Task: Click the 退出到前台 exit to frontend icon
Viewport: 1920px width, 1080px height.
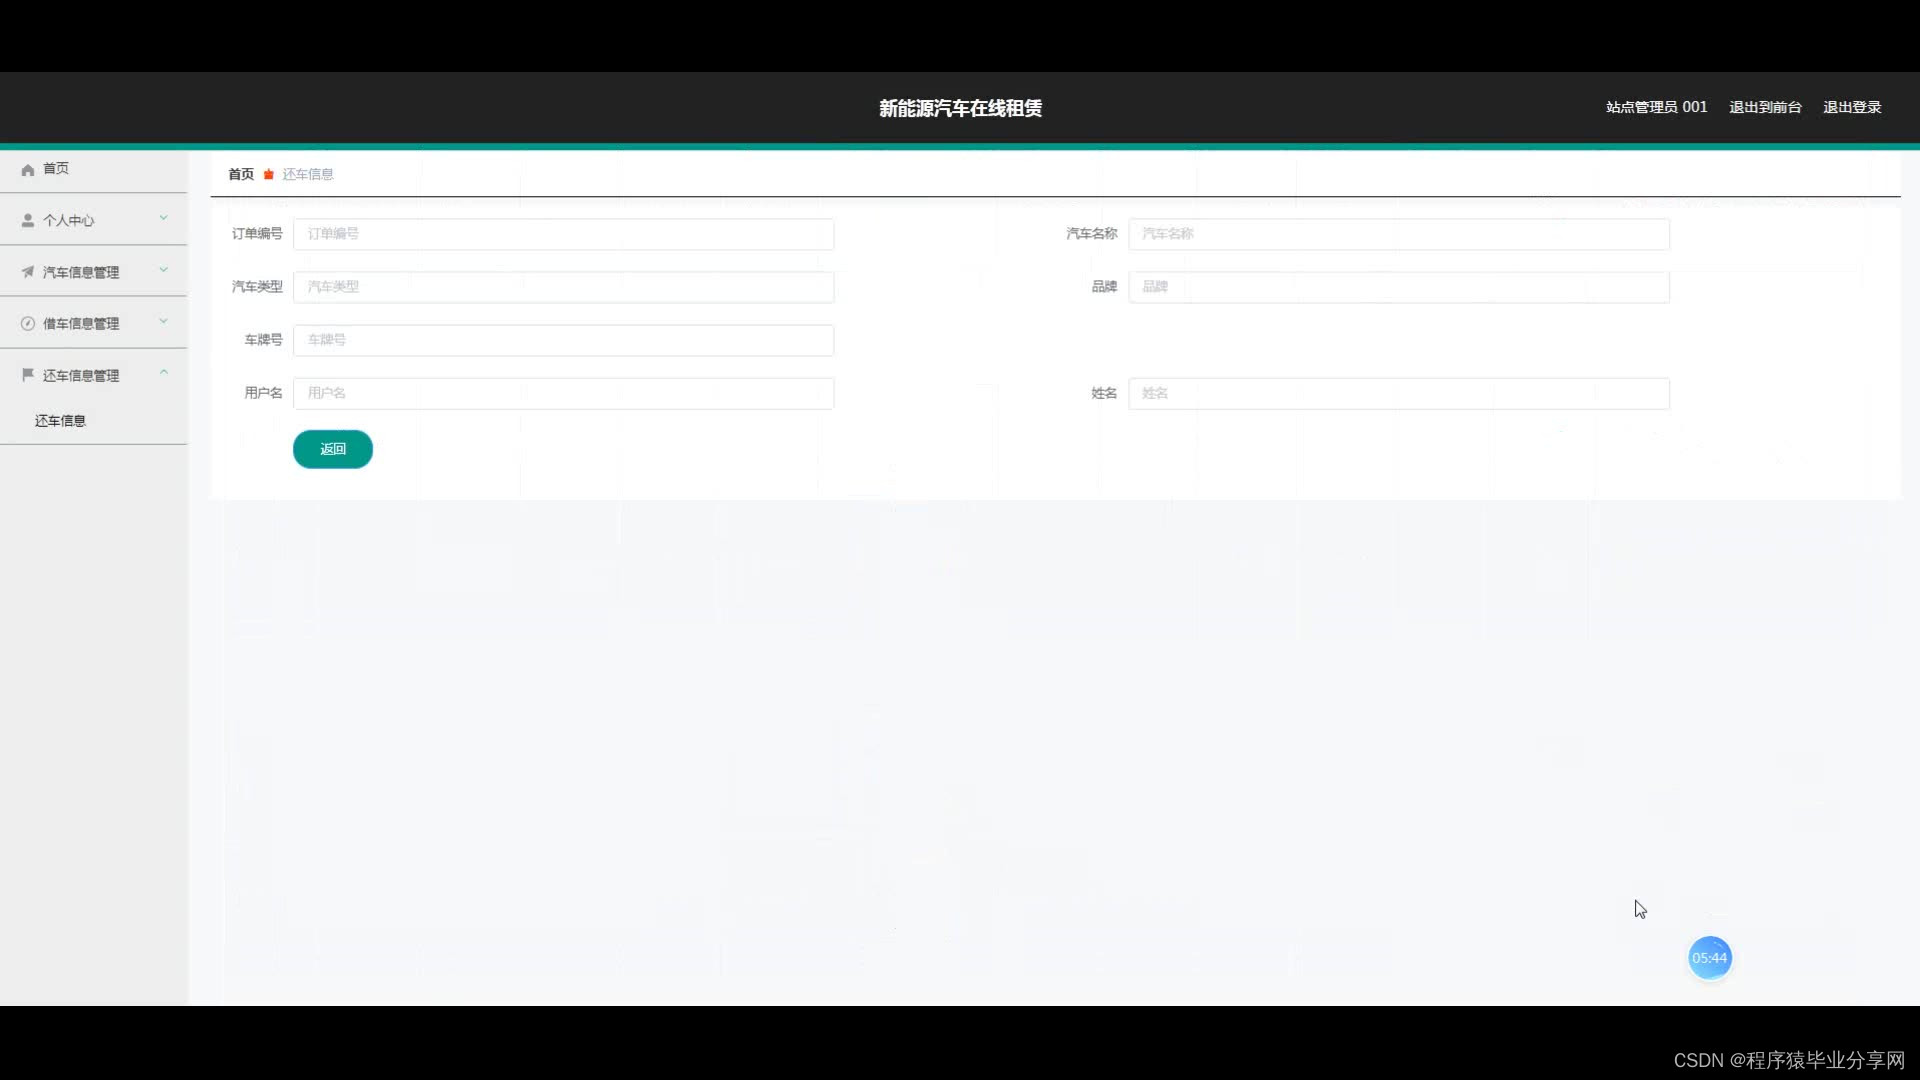Action: [1764, 107]
